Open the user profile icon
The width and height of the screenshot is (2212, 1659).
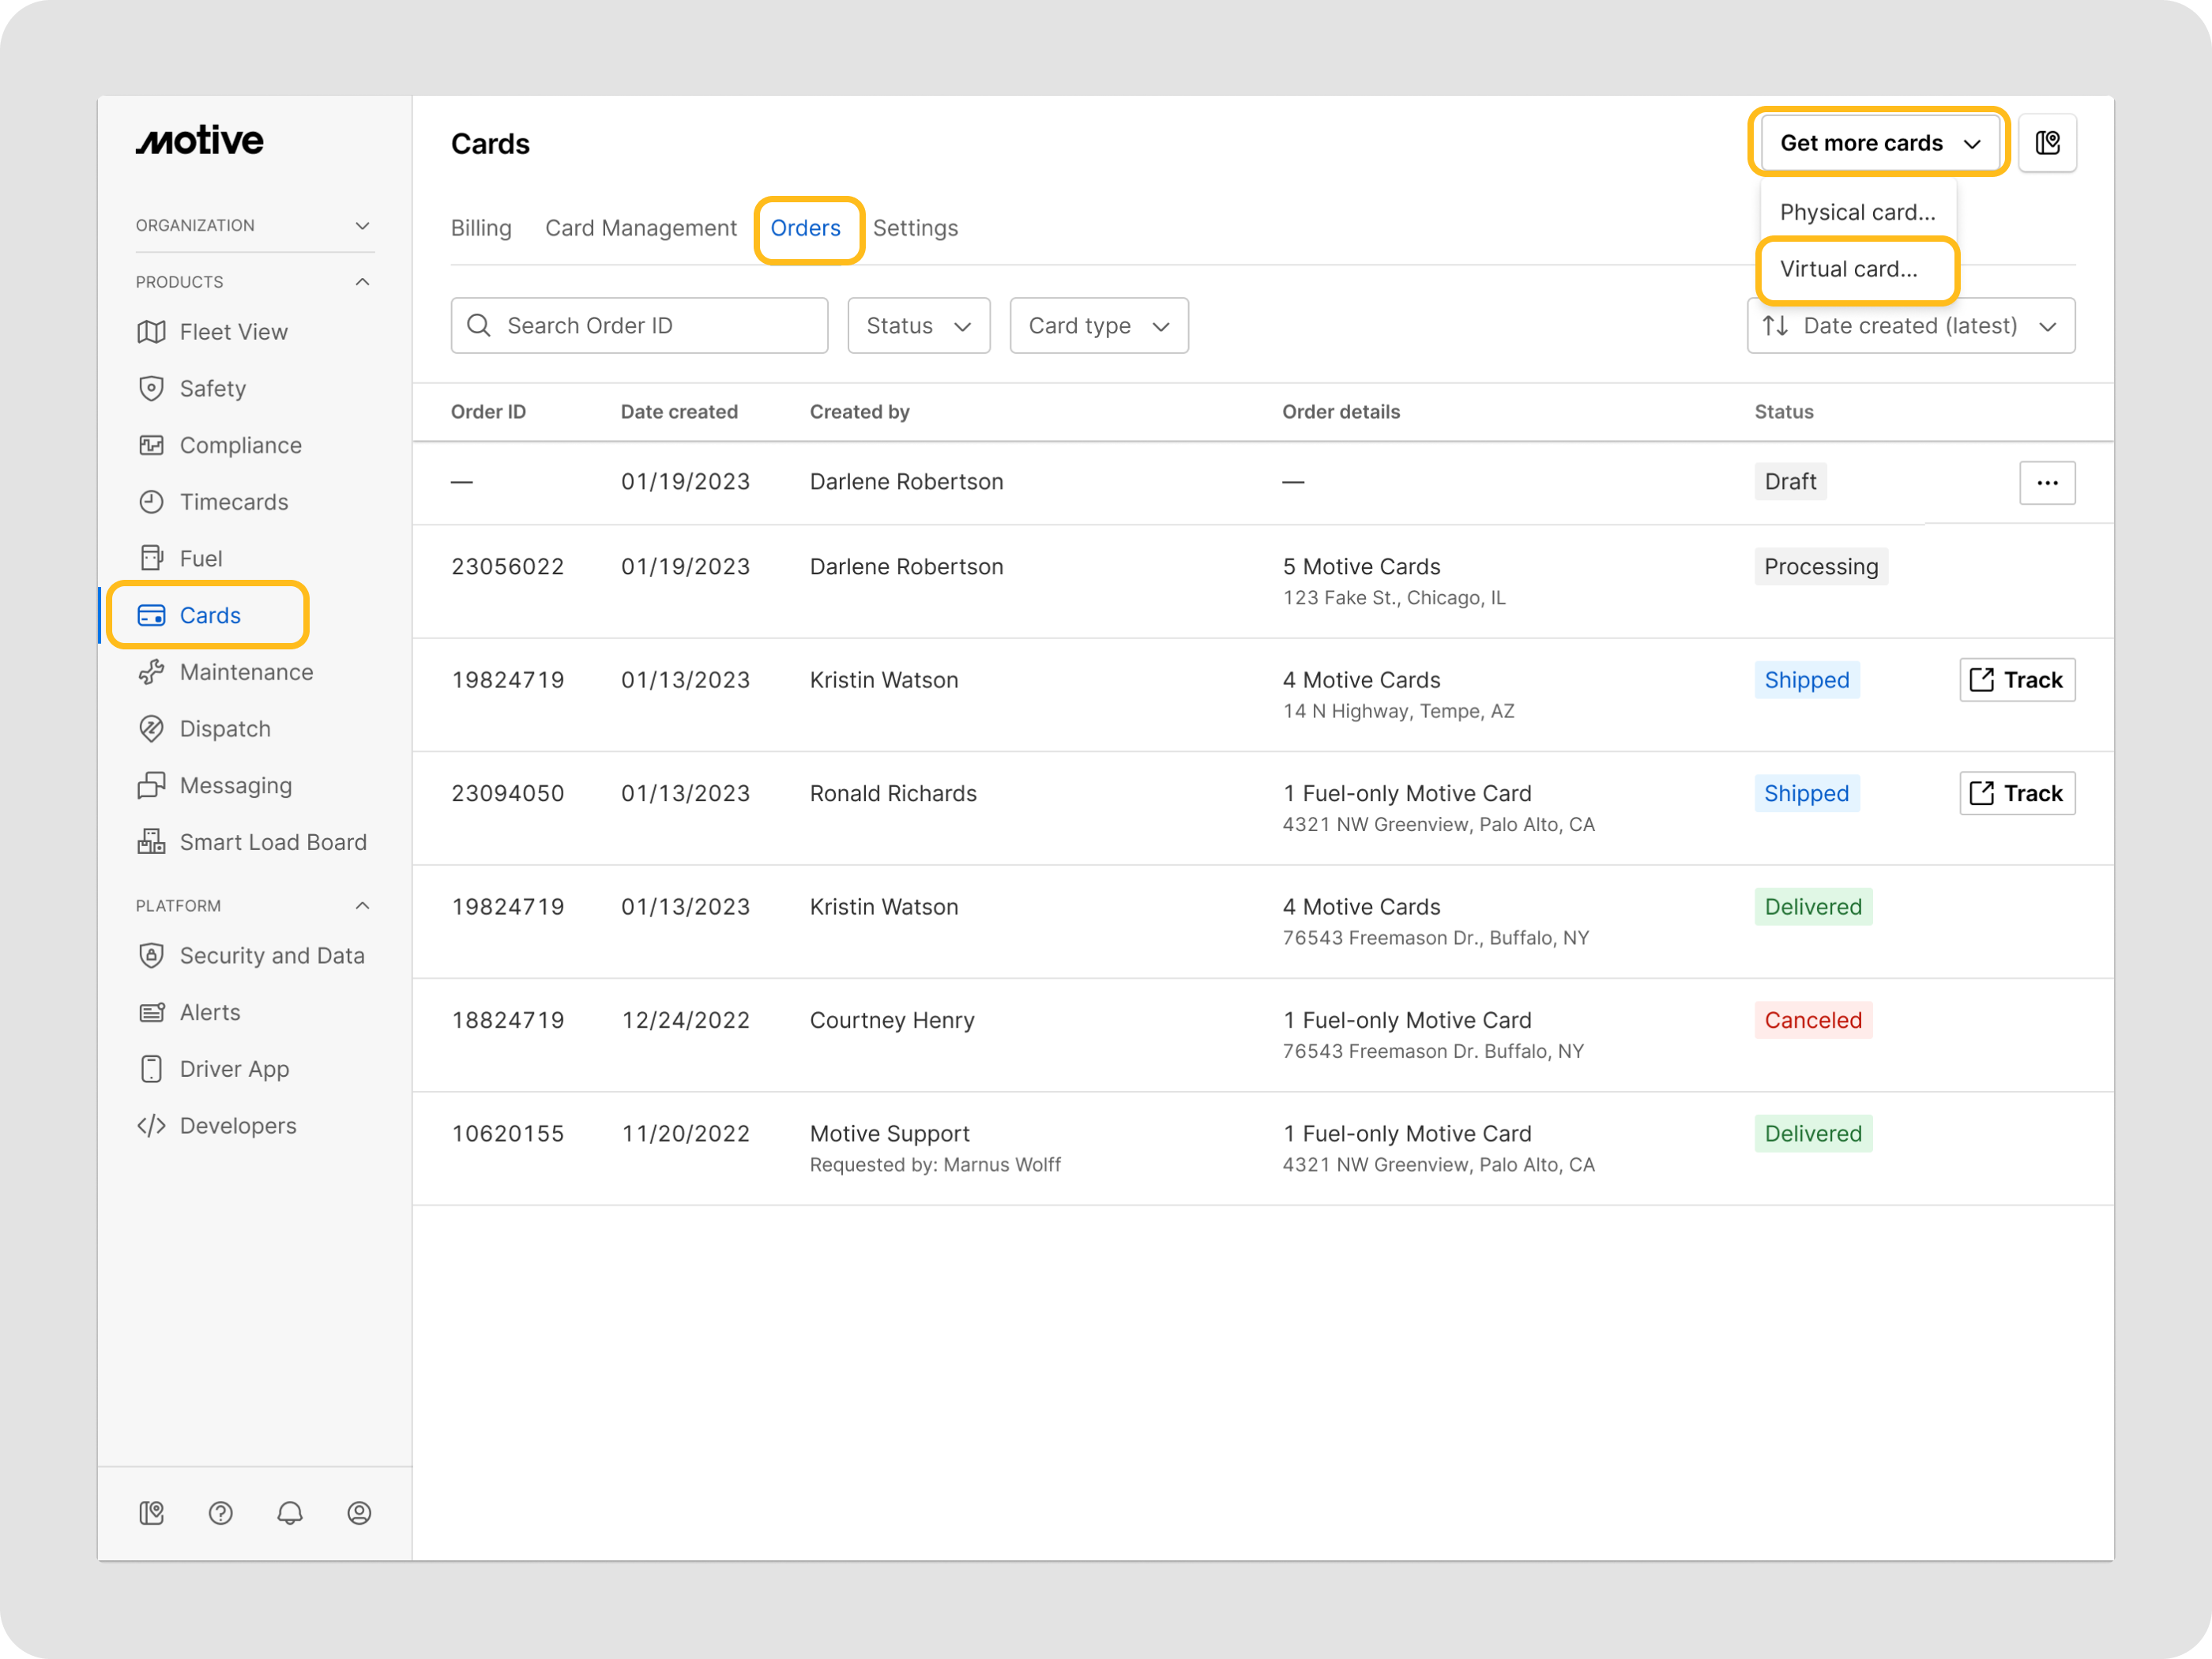pos(359,1513)
